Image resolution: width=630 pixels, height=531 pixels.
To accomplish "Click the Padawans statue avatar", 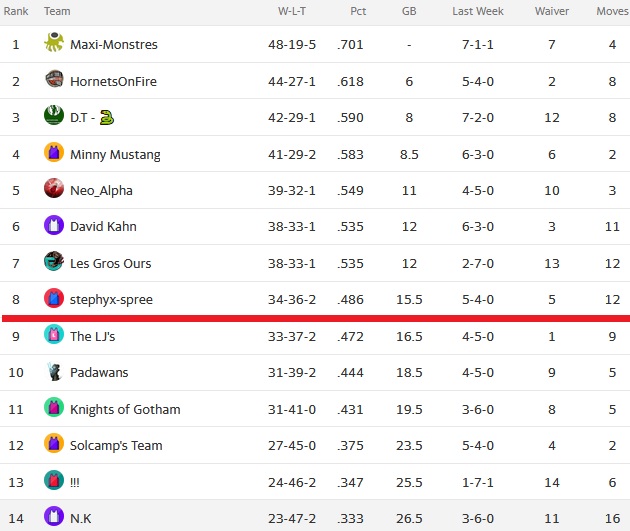I will tap(54, 371).
